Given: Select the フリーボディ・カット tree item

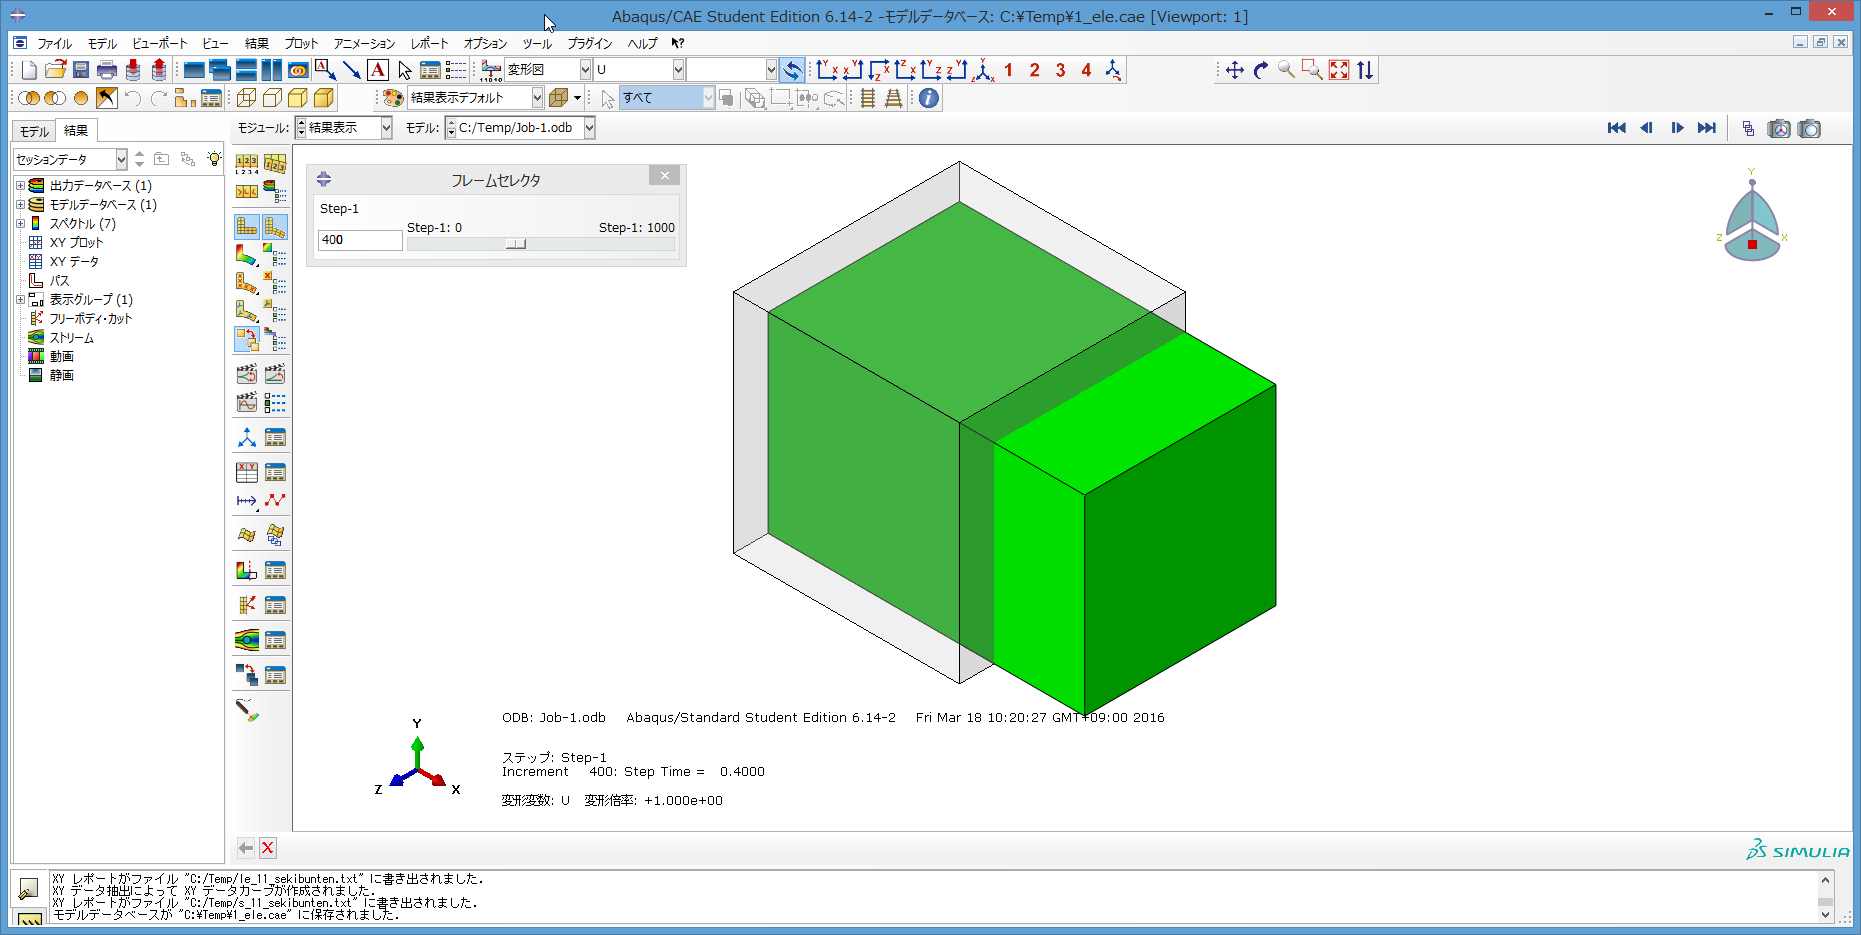Looking at the screenshot, I should point(90,319).
